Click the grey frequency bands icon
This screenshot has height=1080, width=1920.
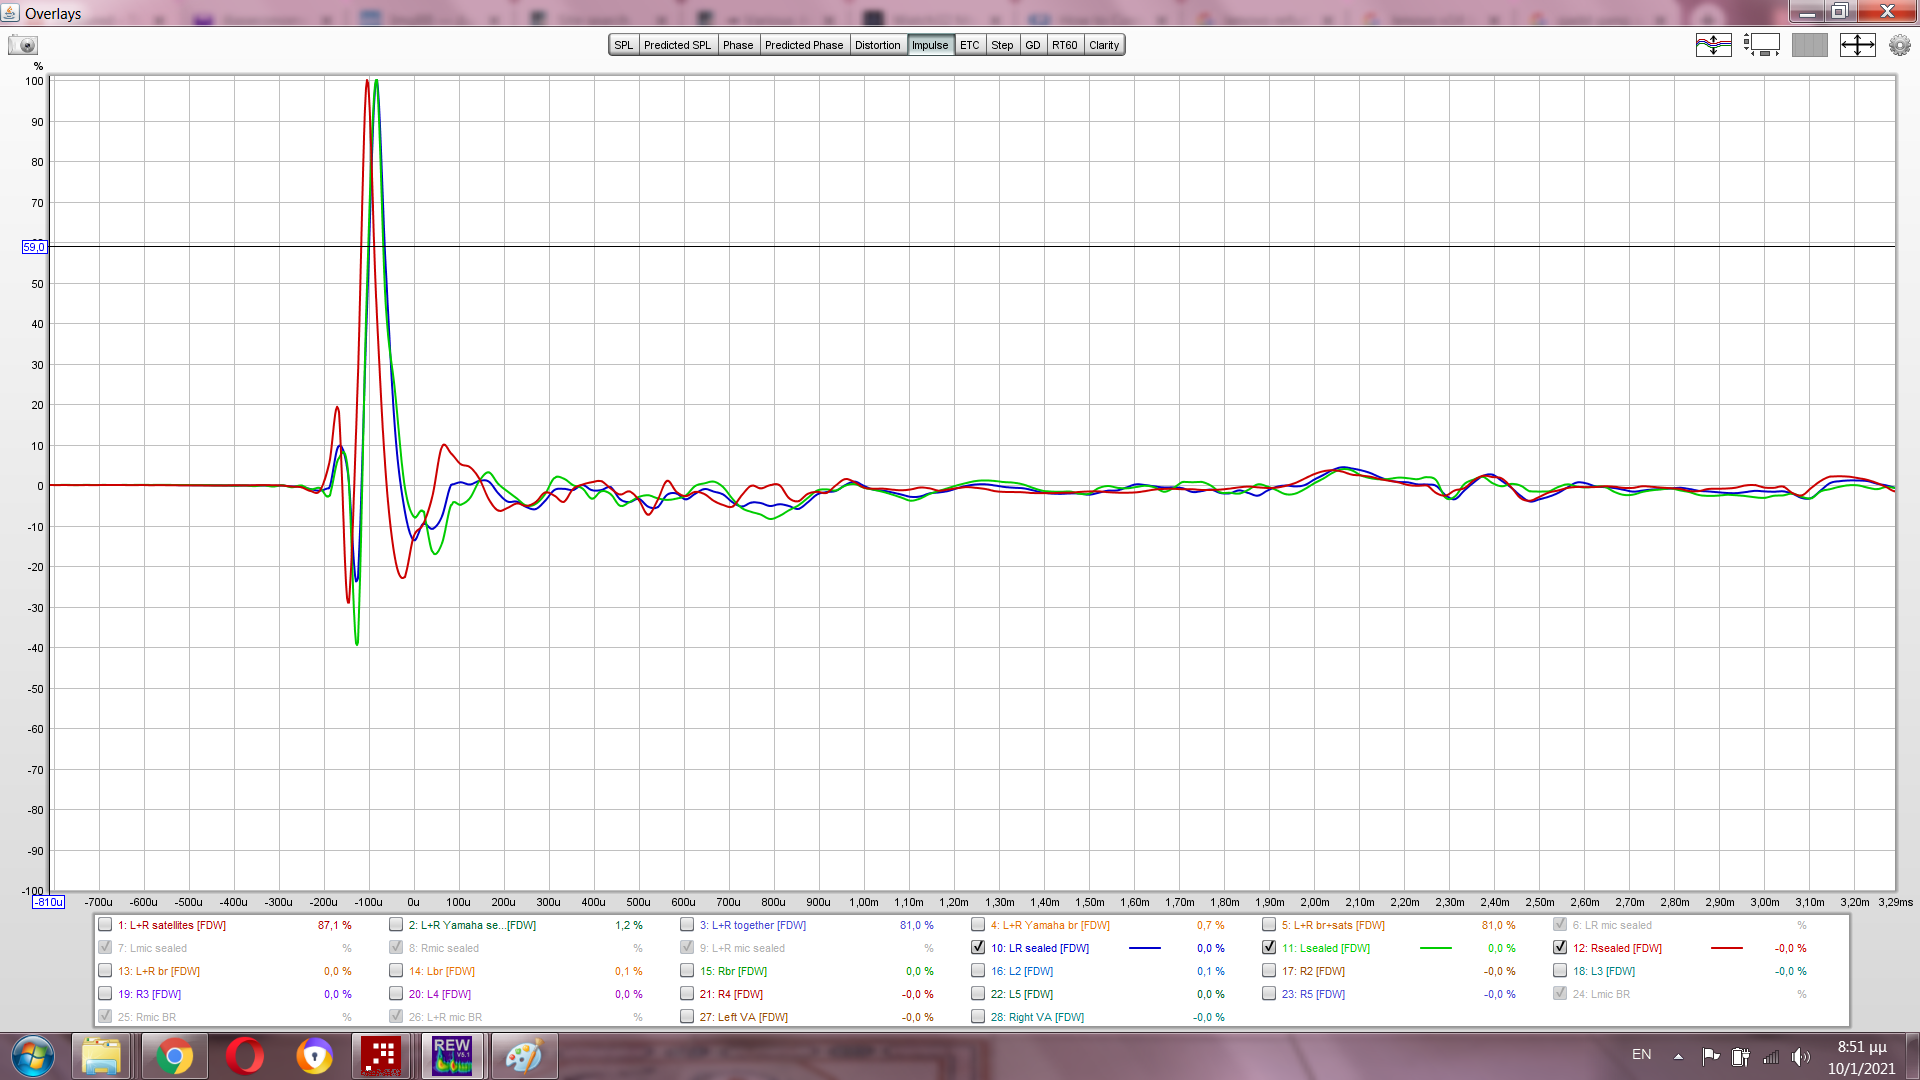1809,45
